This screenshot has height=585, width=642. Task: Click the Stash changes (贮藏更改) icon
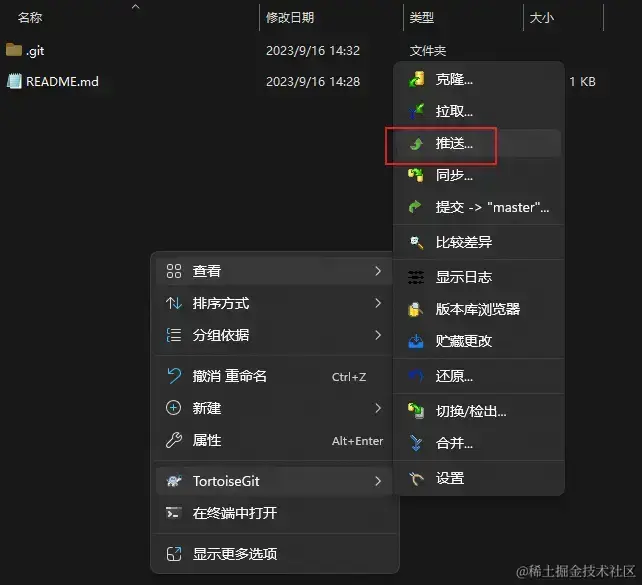click(x=416, y=341)
